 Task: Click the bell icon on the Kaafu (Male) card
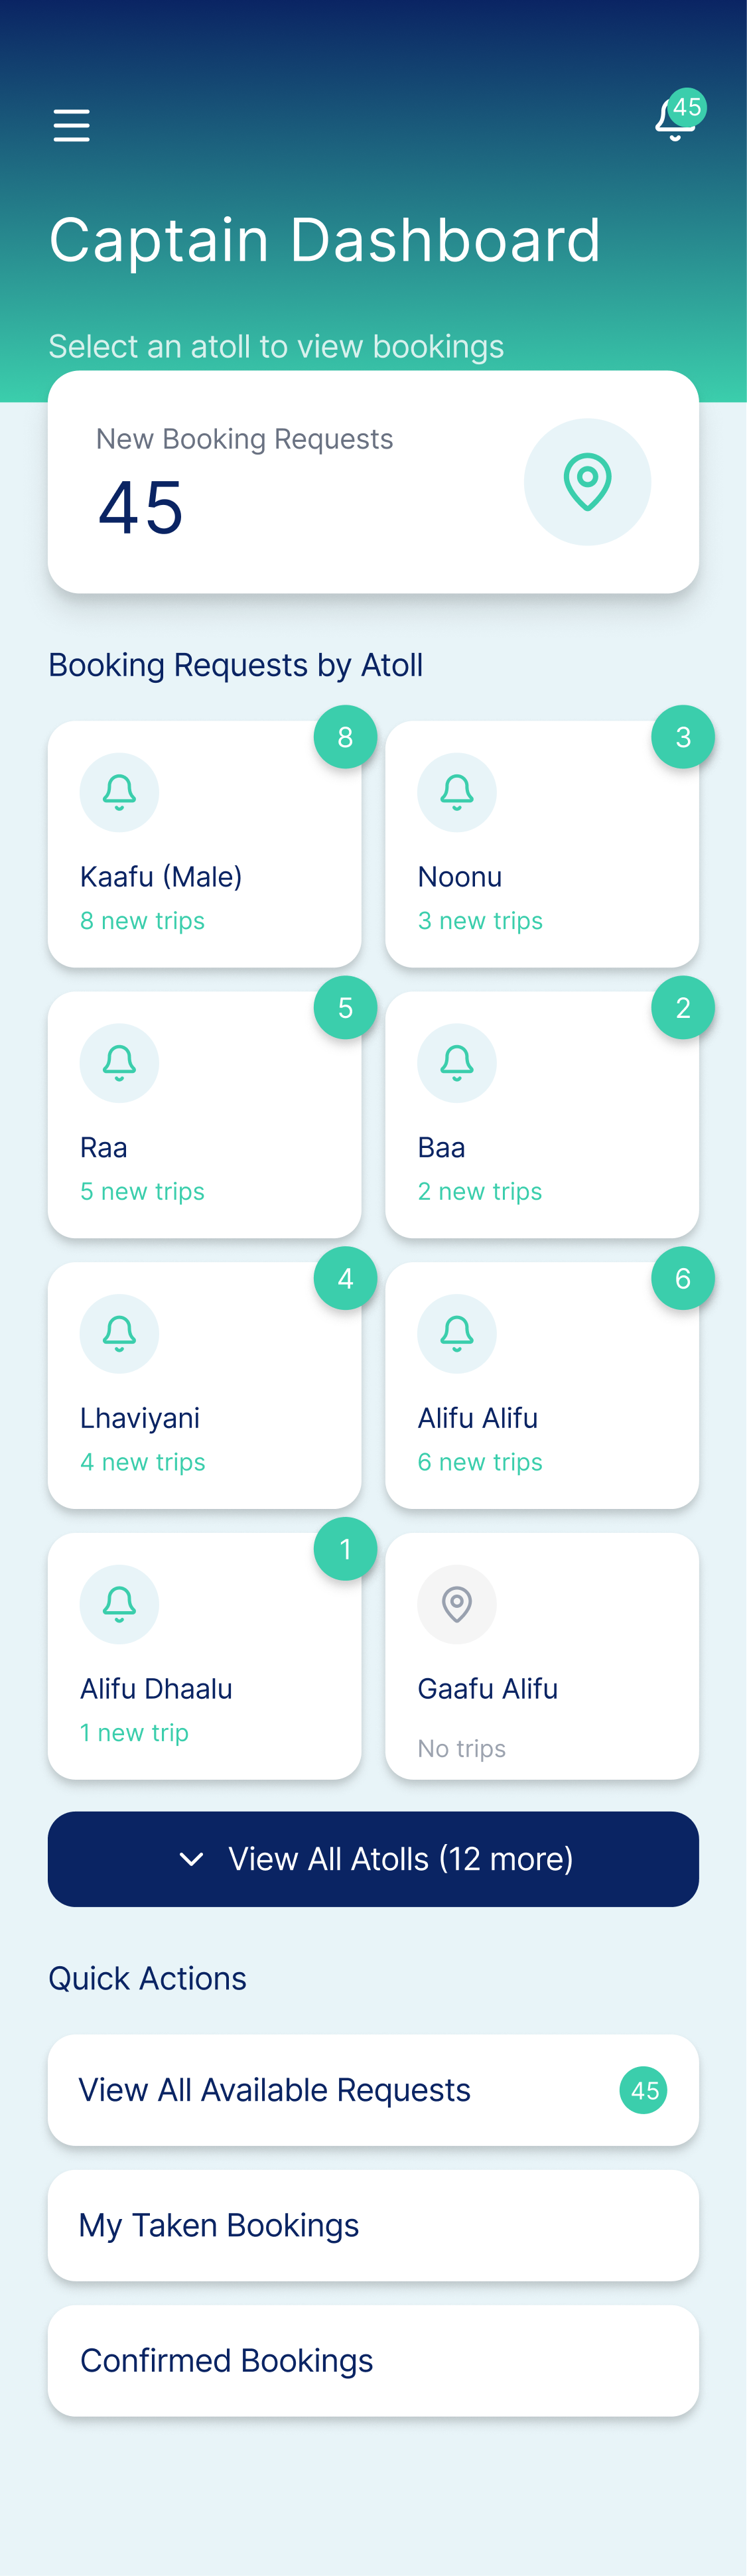pyautogui.click(x=119, y=792)
